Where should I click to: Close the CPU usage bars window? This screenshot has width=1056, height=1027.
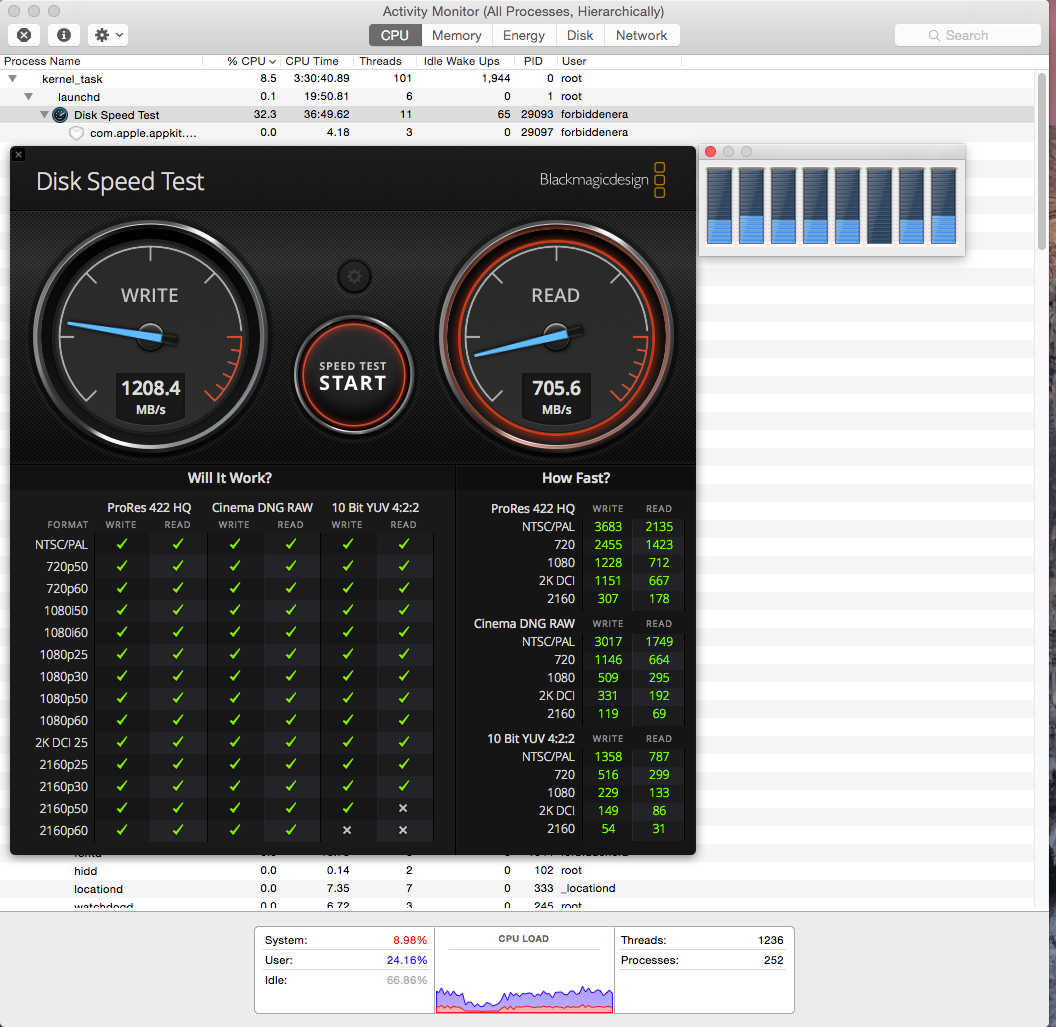pos(711,152)
